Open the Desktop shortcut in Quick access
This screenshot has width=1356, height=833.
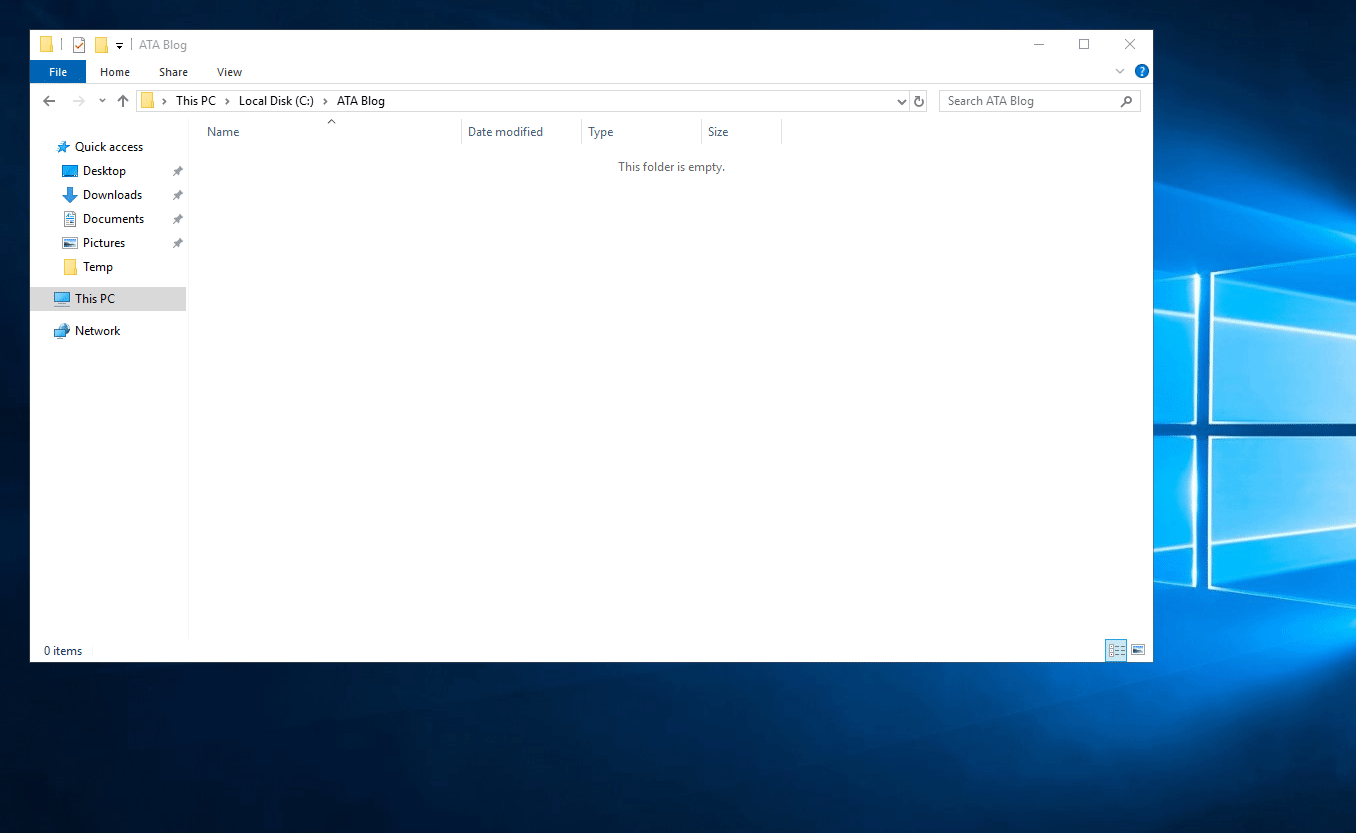pos(104,170)
